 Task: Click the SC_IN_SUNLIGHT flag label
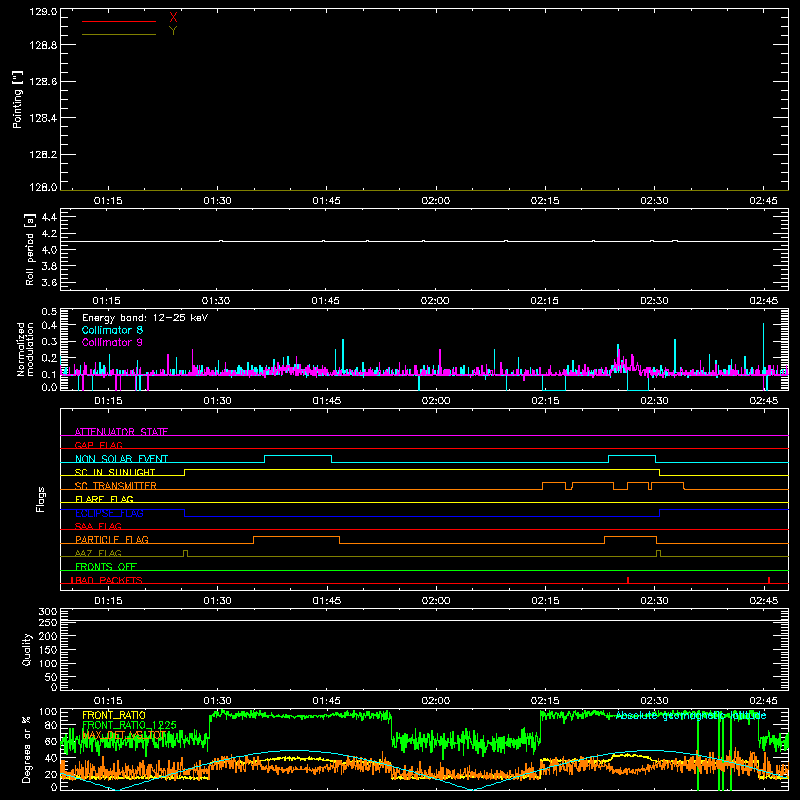[115, 472]
